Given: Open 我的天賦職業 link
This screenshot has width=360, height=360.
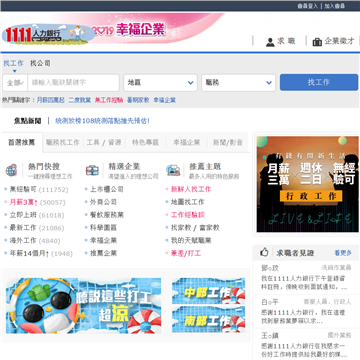Looking at the screenshot, I should (x=191, y=241).
